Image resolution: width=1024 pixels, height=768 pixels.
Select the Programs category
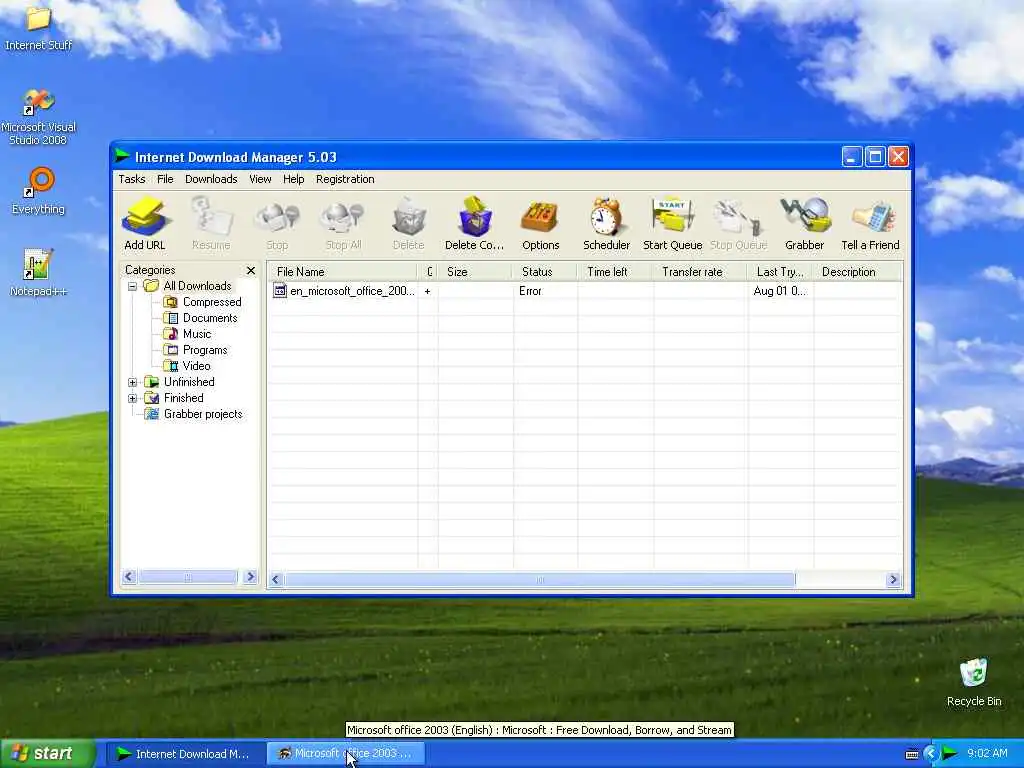pyautogui.click(x=196, y=350)
